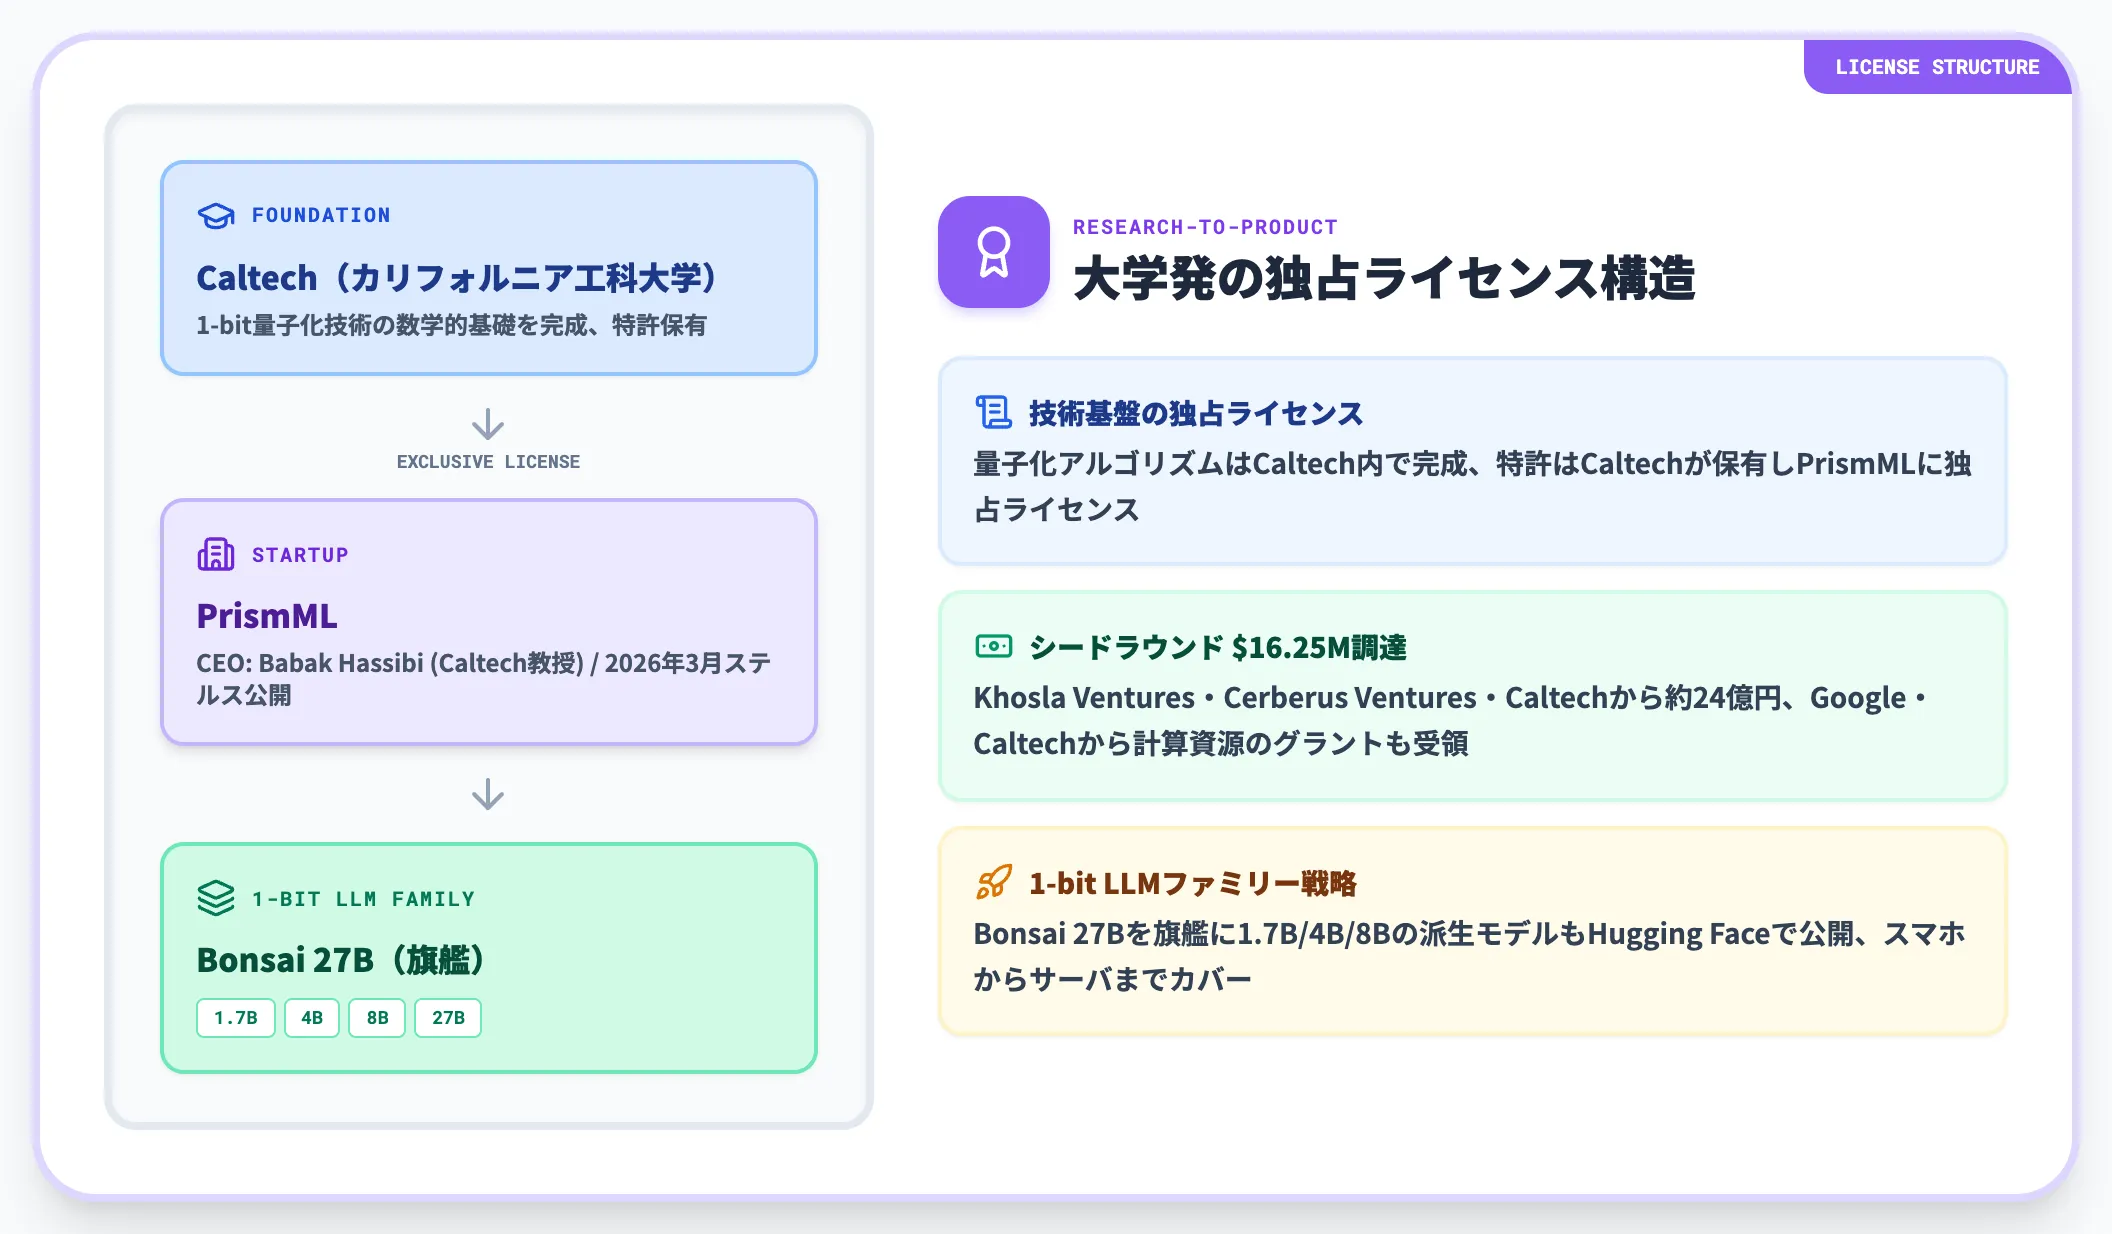The height and width of the screenshot is (1234, 2112).
Task: Click the scroll icon beside 技術基盤の独占ライセンス
Action: [993, 412]
